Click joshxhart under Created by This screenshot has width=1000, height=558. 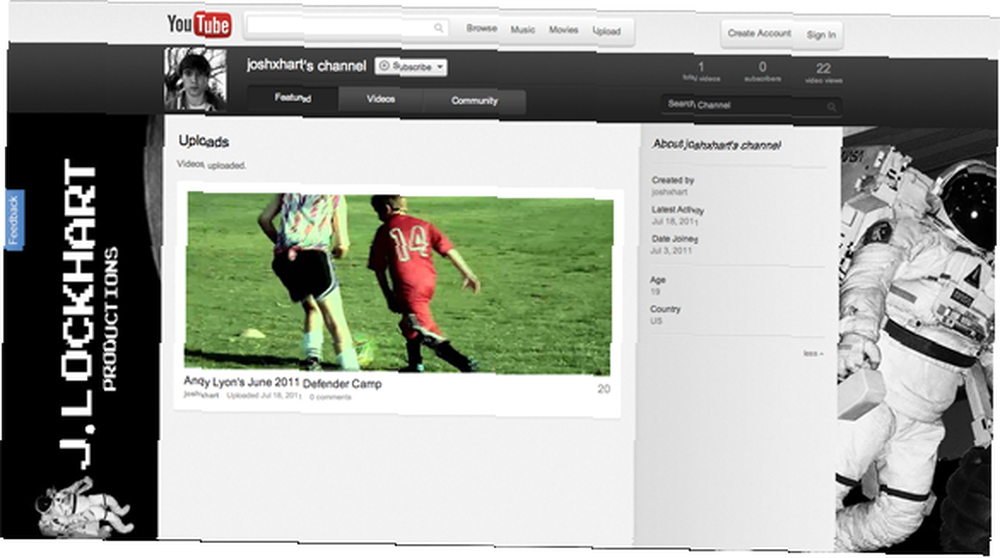(x=669, y=192)
